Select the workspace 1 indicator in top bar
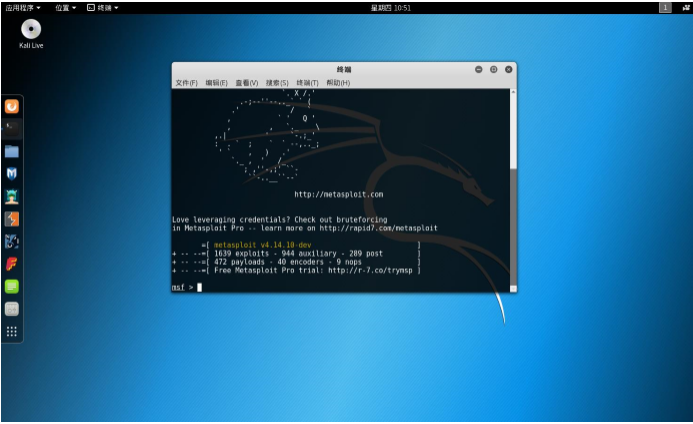 coord(665,8)
